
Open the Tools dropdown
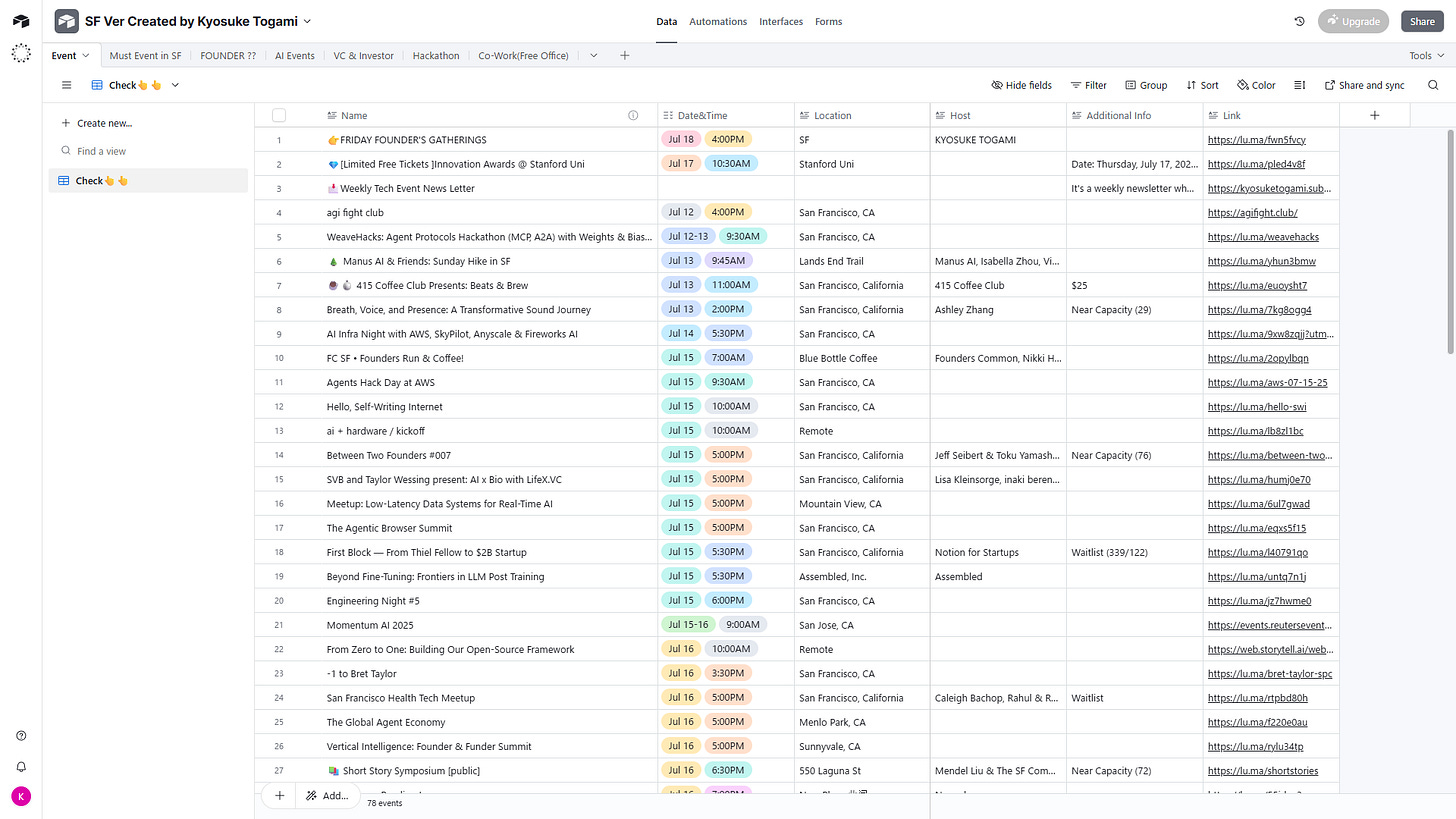[x=1425, y=56]
